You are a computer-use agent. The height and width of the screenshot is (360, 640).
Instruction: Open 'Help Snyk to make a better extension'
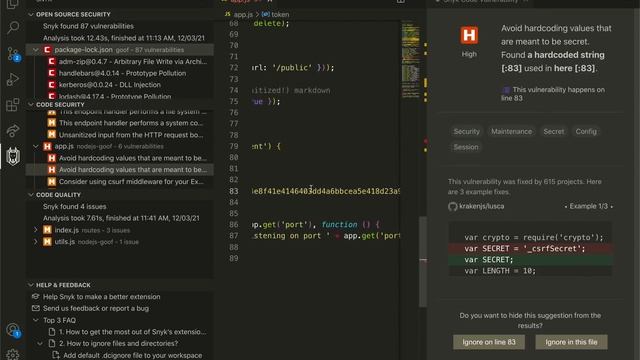[x=102, y=297]
